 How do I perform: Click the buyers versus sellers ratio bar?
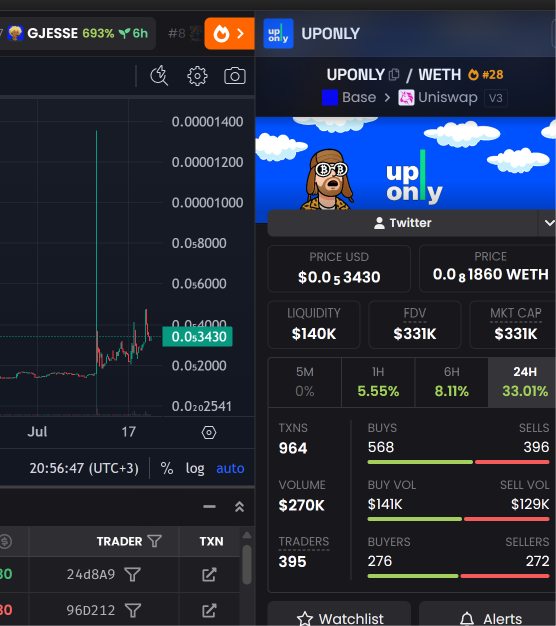(458, 576)
